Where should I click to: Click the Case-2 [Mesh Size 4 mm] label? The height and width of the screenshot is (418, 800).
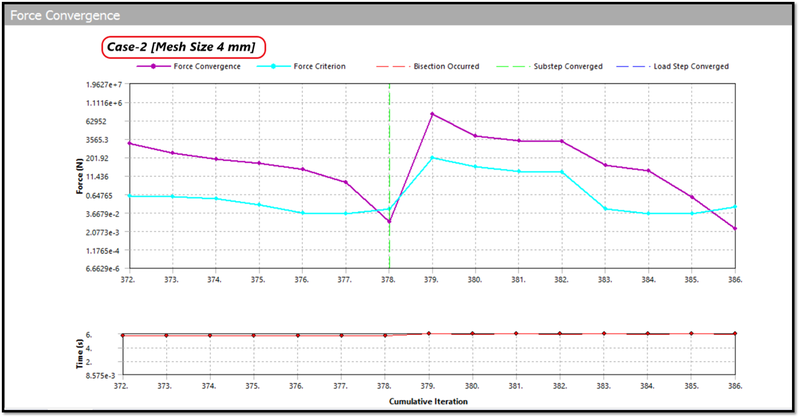tap(183, 47)
